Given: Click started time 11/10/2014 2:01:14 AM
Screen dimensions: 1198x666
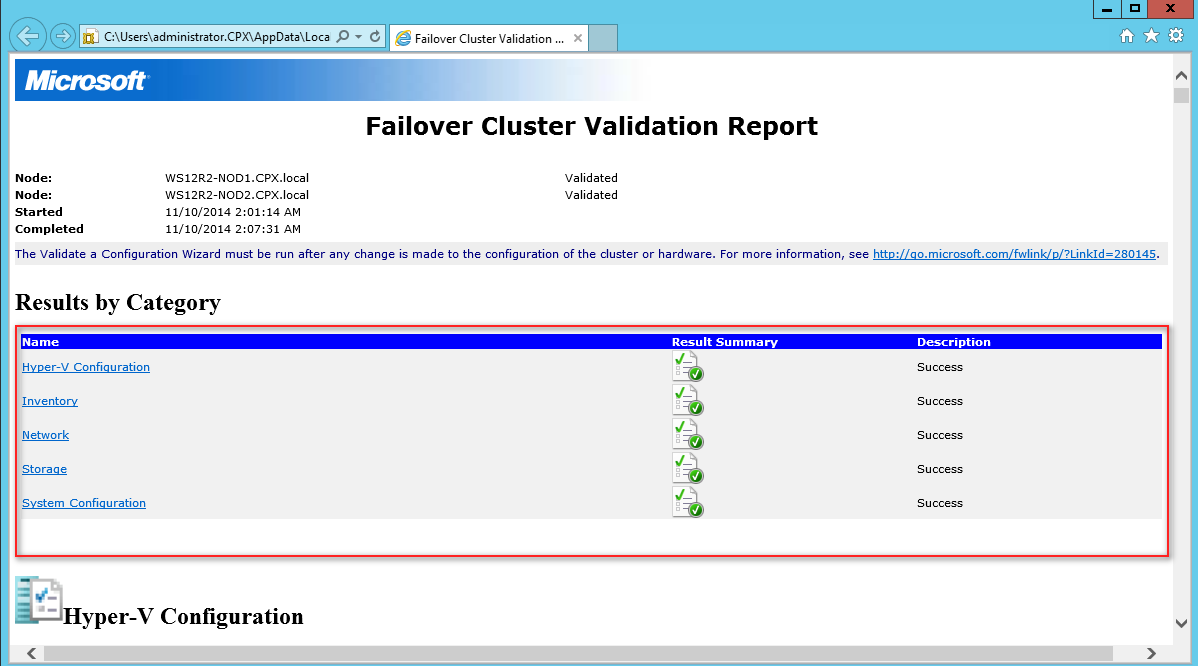Looking at the screenshot, I should pyautogui.click(x=233, y=212).
